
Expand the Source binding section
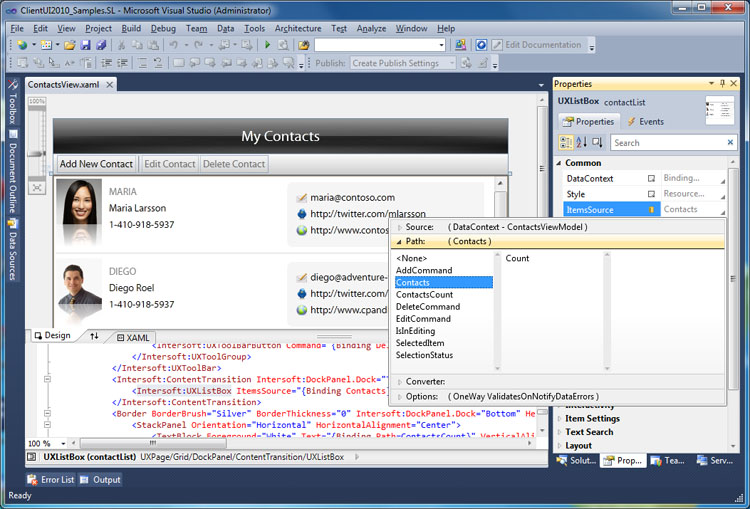pos(400,228)
